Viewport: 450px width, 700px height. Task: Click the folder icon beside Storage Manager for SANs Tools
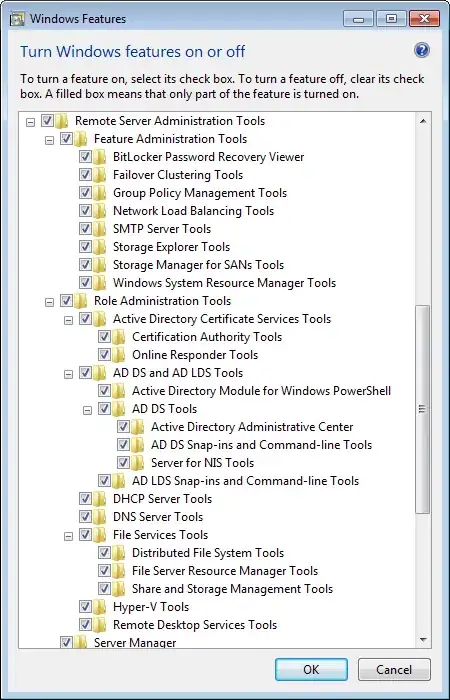pos(100,265)
